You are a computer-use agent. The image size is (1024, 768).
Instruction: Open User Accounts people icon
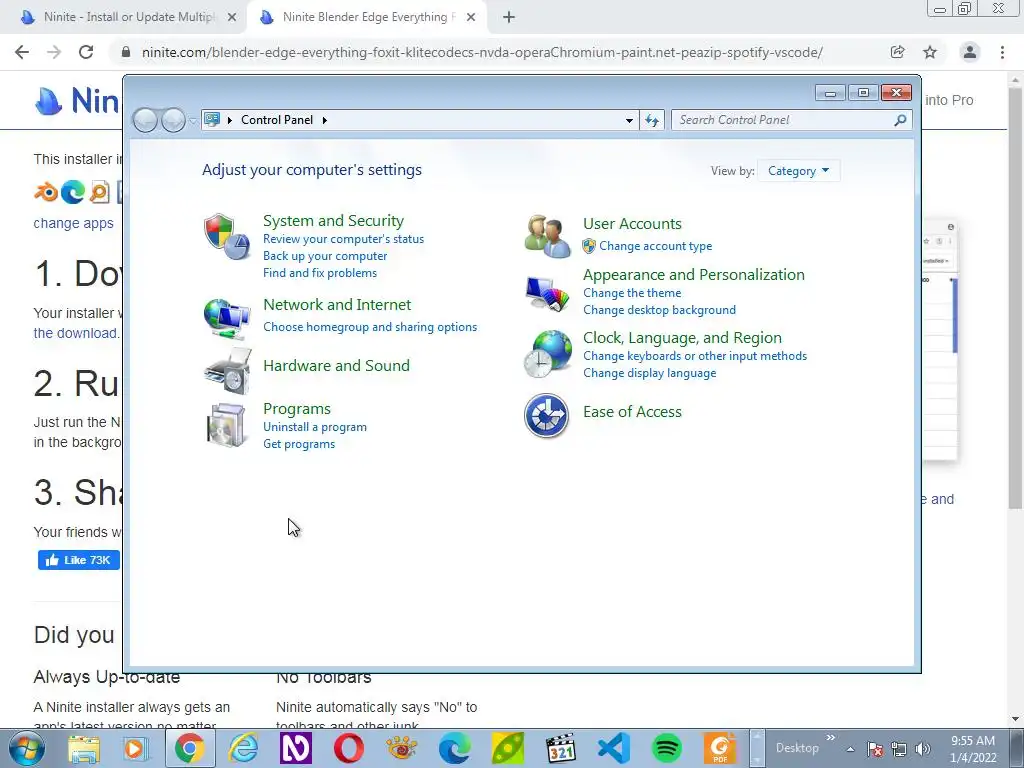(x=547, y=236)
